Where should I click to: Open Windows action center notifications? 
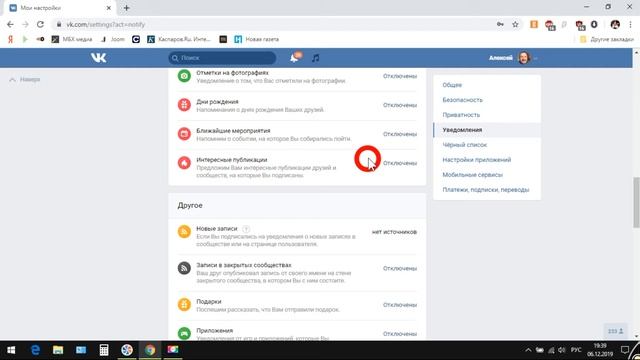pos(624,350)
